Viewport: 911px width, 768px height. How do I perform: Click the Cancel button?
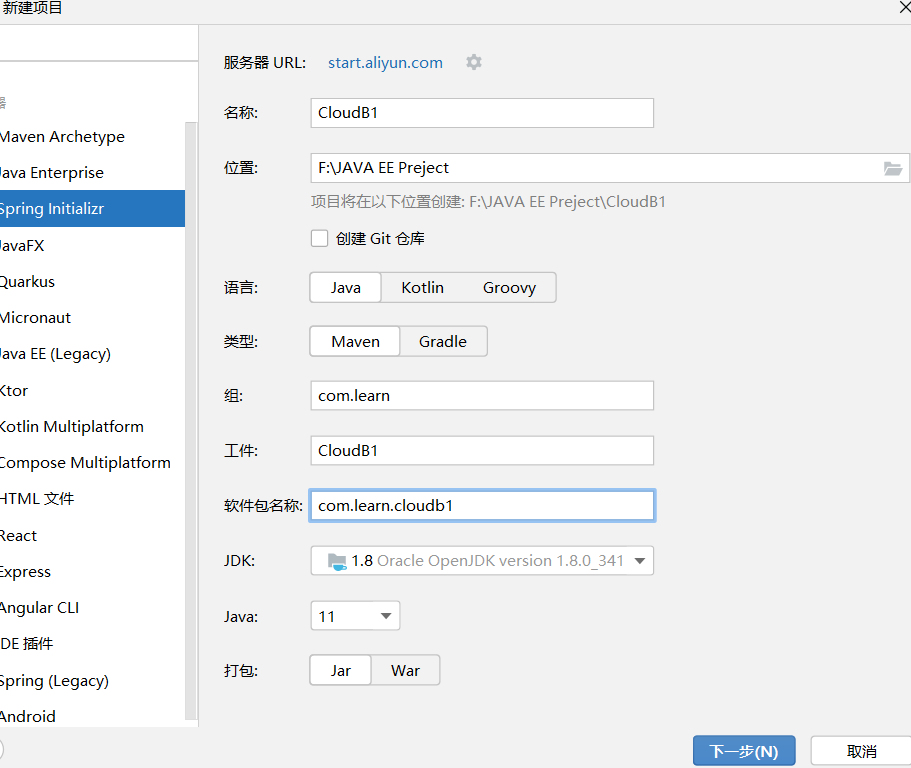(x=861, y=751)
